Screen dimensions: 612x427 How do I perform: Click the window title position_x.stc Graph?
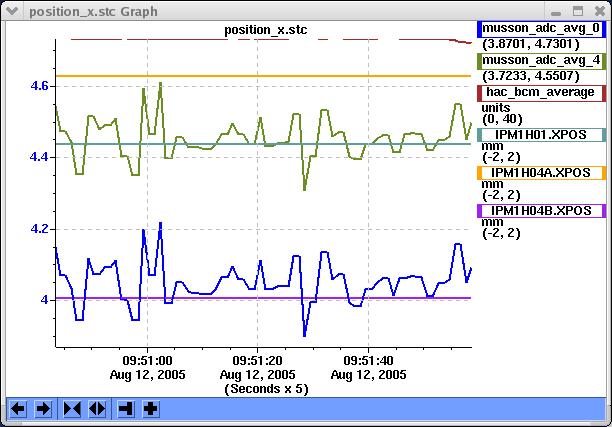tap(93, 12)
